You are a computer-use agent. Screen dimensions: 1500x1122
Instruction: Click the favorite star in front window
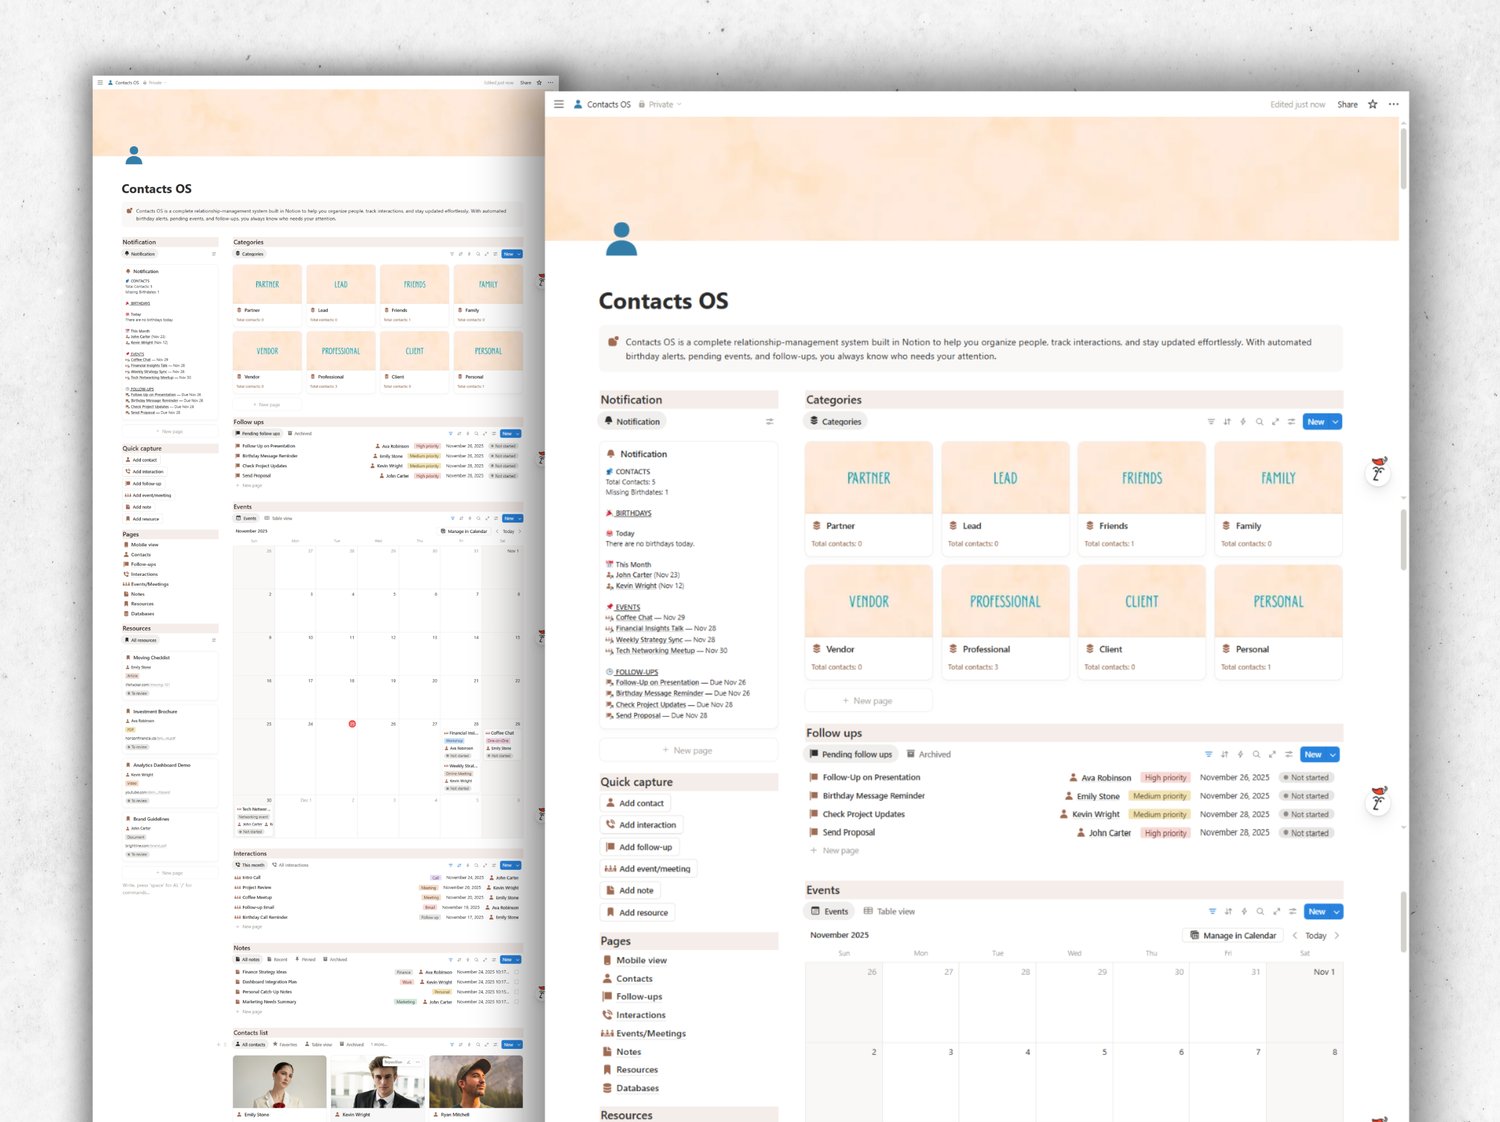point(1373,104)
